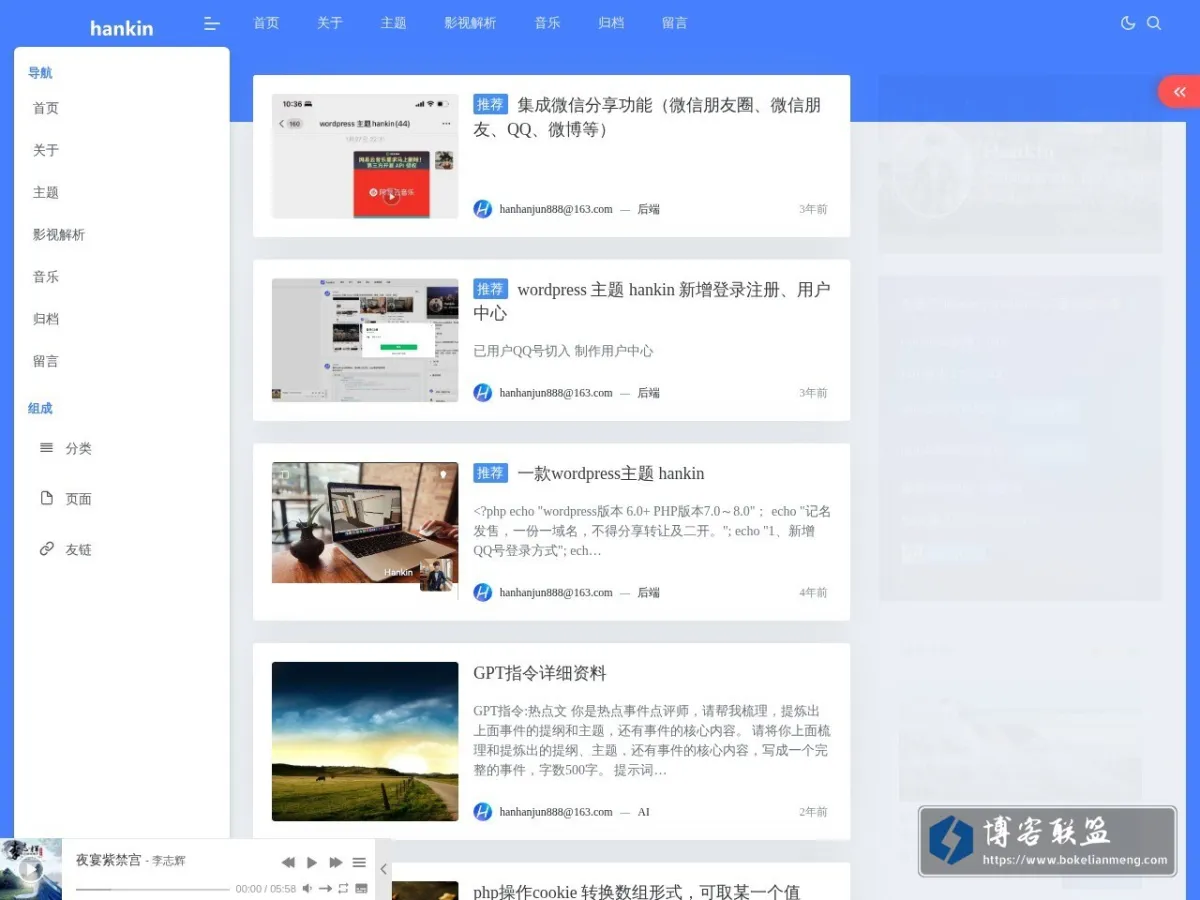Click the 友链 chain-link icon in sidebar
This screenshot has height=900, width=1200.
pyautogui.click(x=46, y=548)
